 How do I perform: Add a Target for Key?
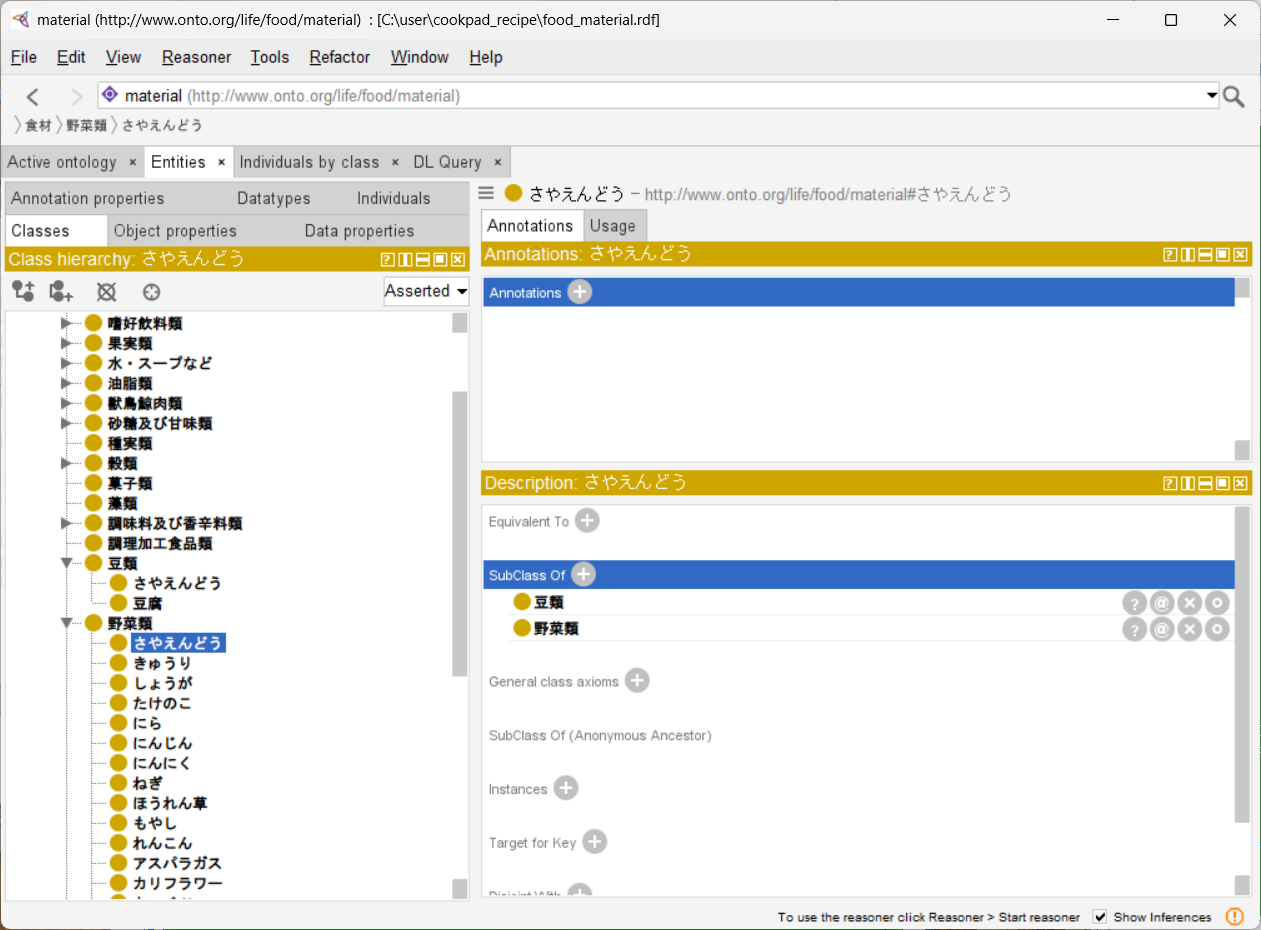(x=594, y=842)
